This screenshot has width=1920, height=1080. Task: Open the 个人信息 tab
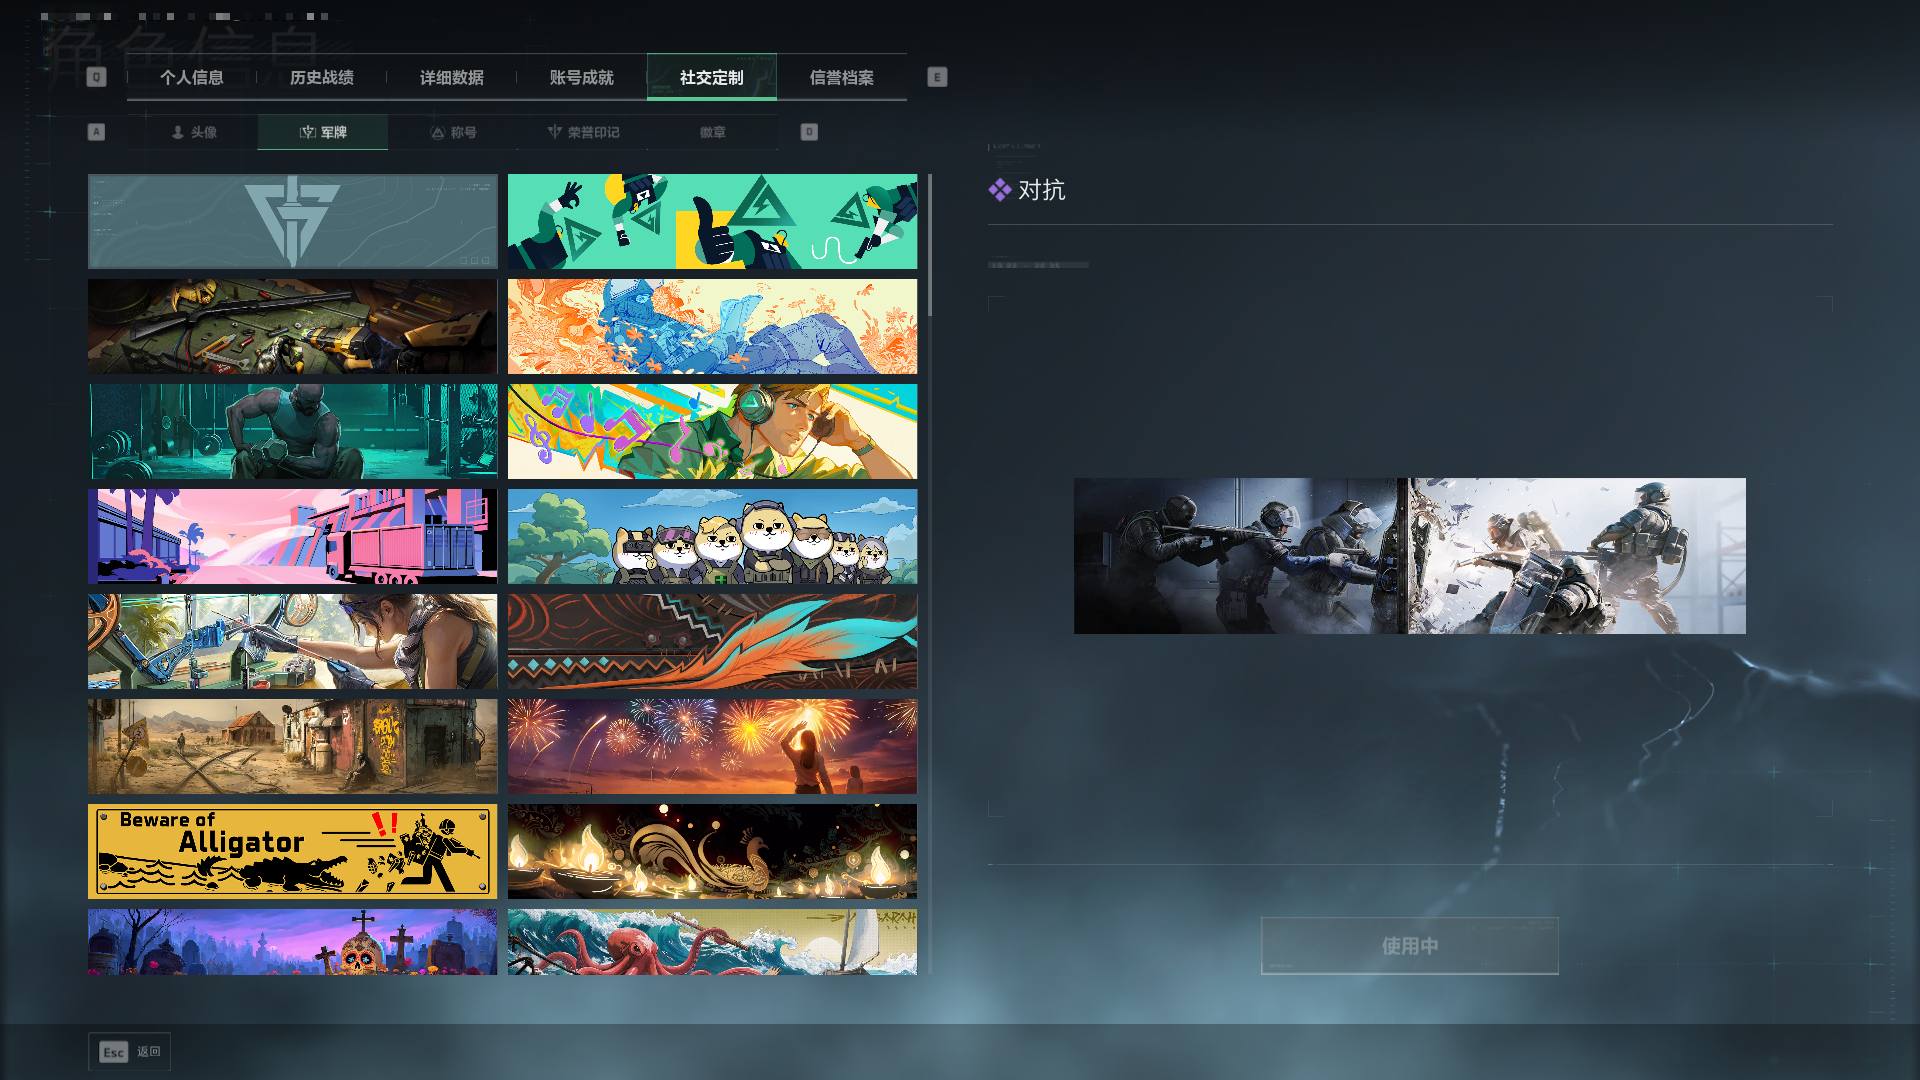click(192, 77)
